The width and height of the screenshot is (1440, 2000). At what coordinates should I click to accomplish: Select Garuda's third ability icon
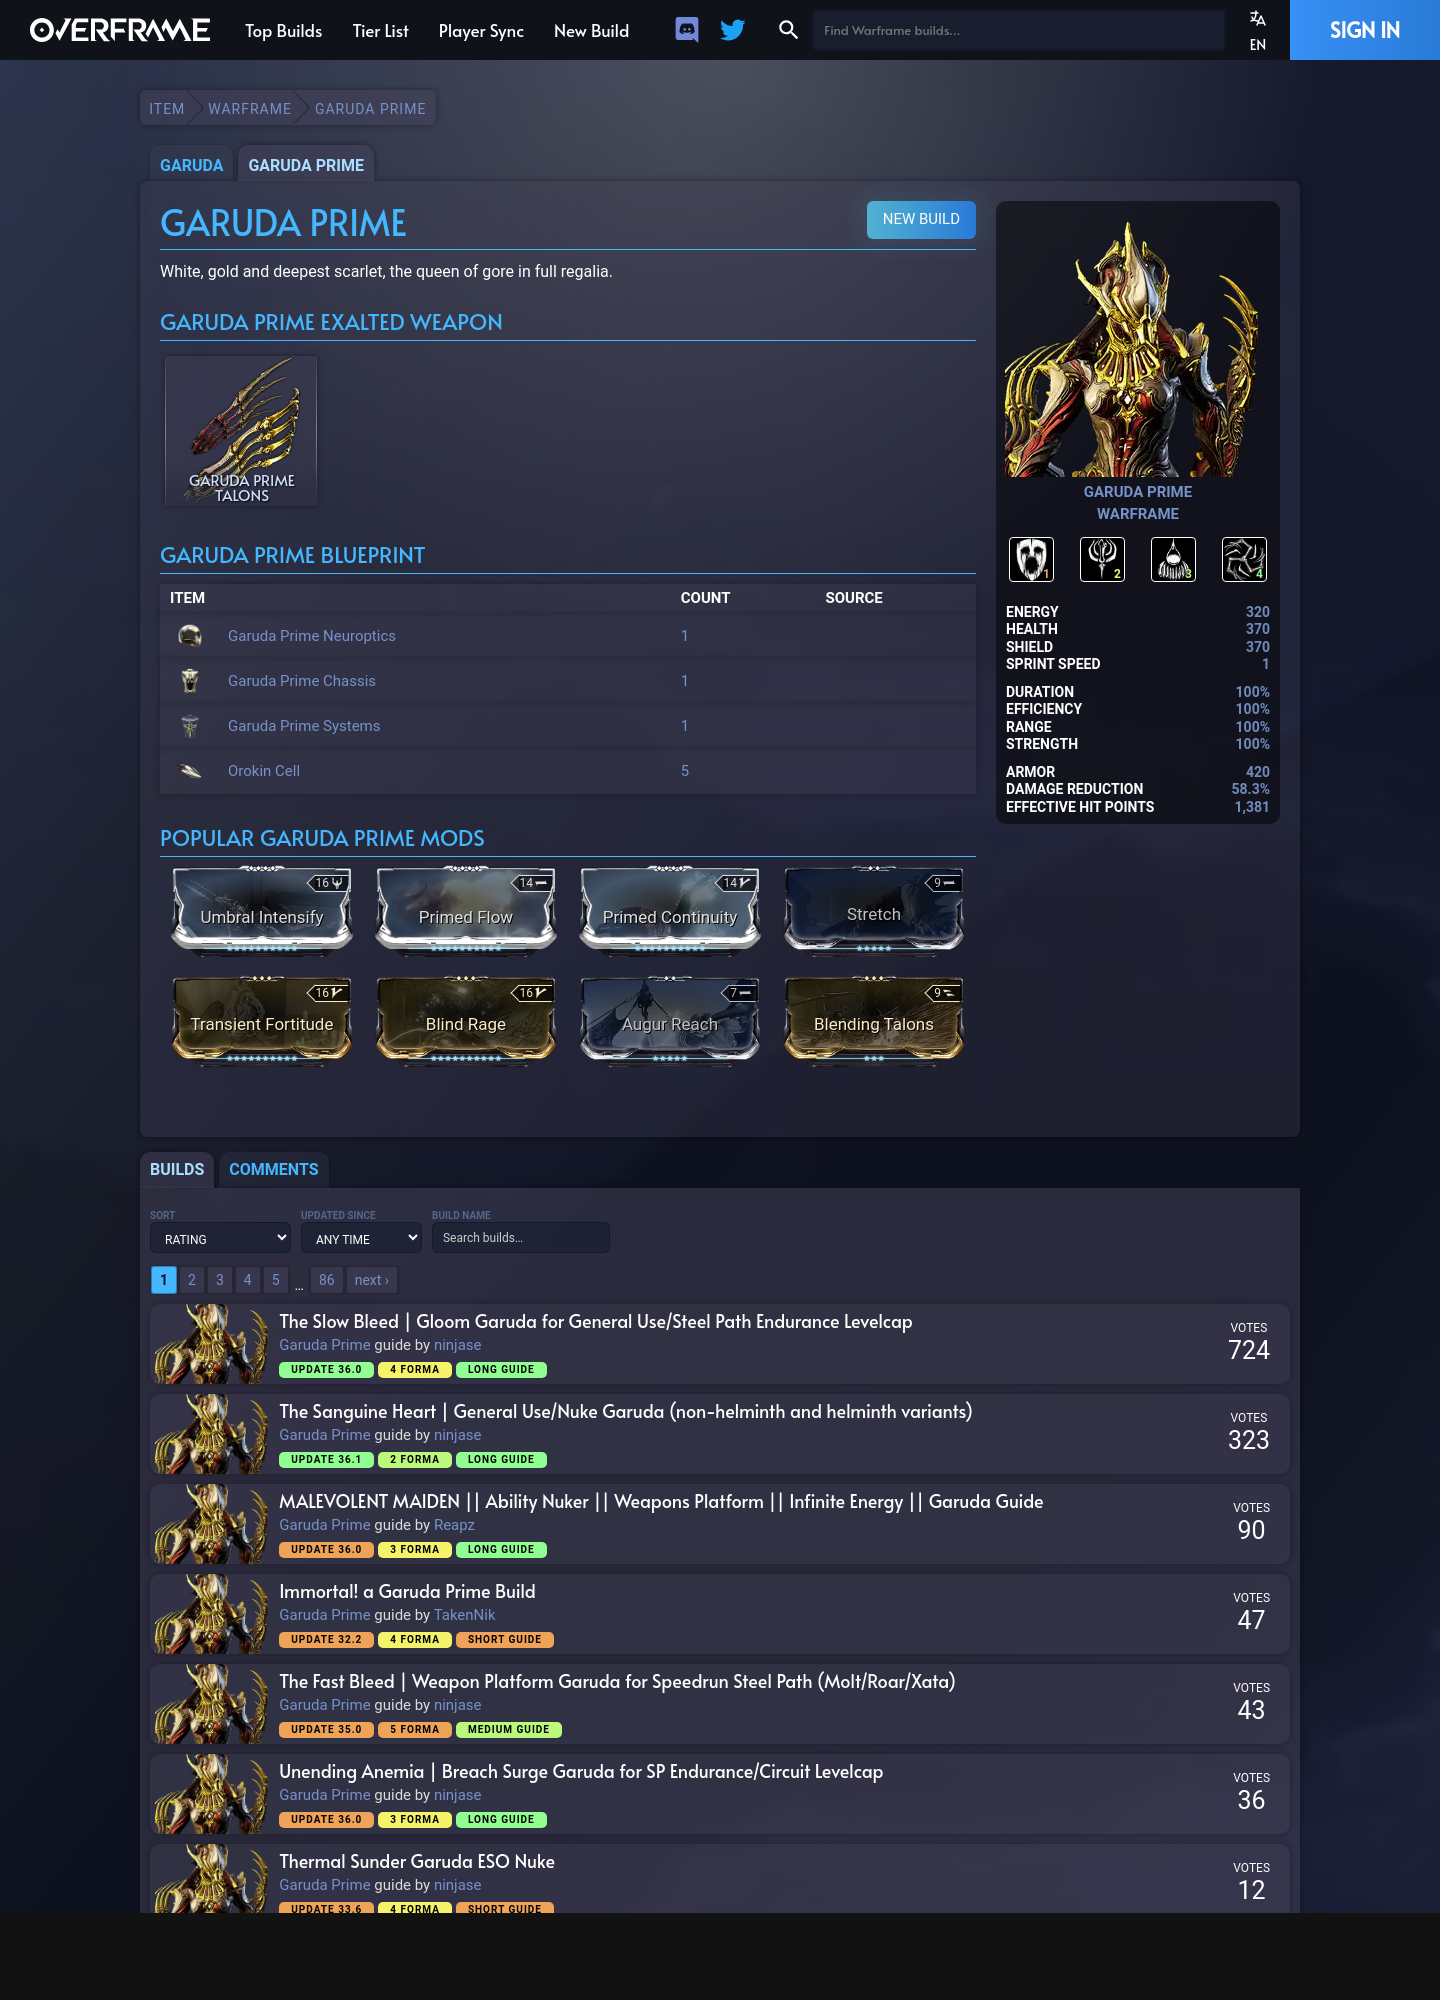point(1173,559)
